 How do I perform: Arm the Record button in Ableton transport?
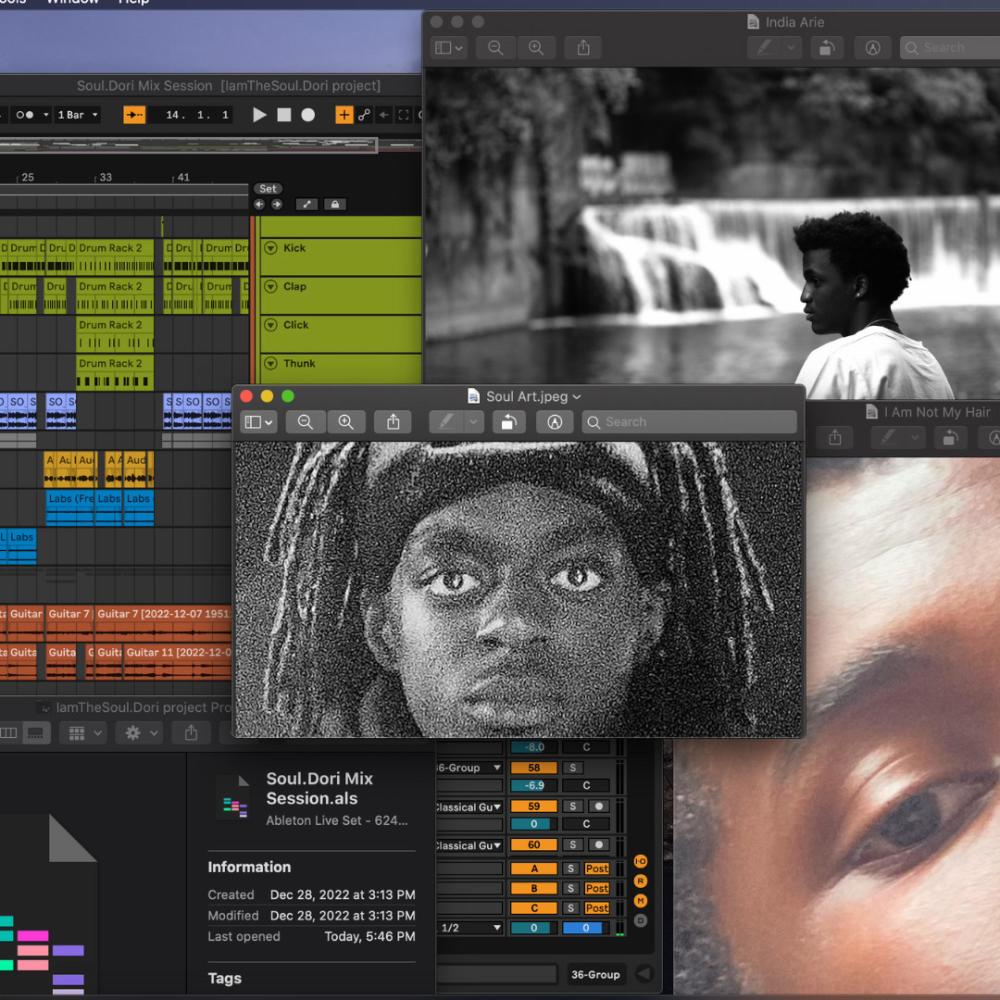tap(308, 115)
